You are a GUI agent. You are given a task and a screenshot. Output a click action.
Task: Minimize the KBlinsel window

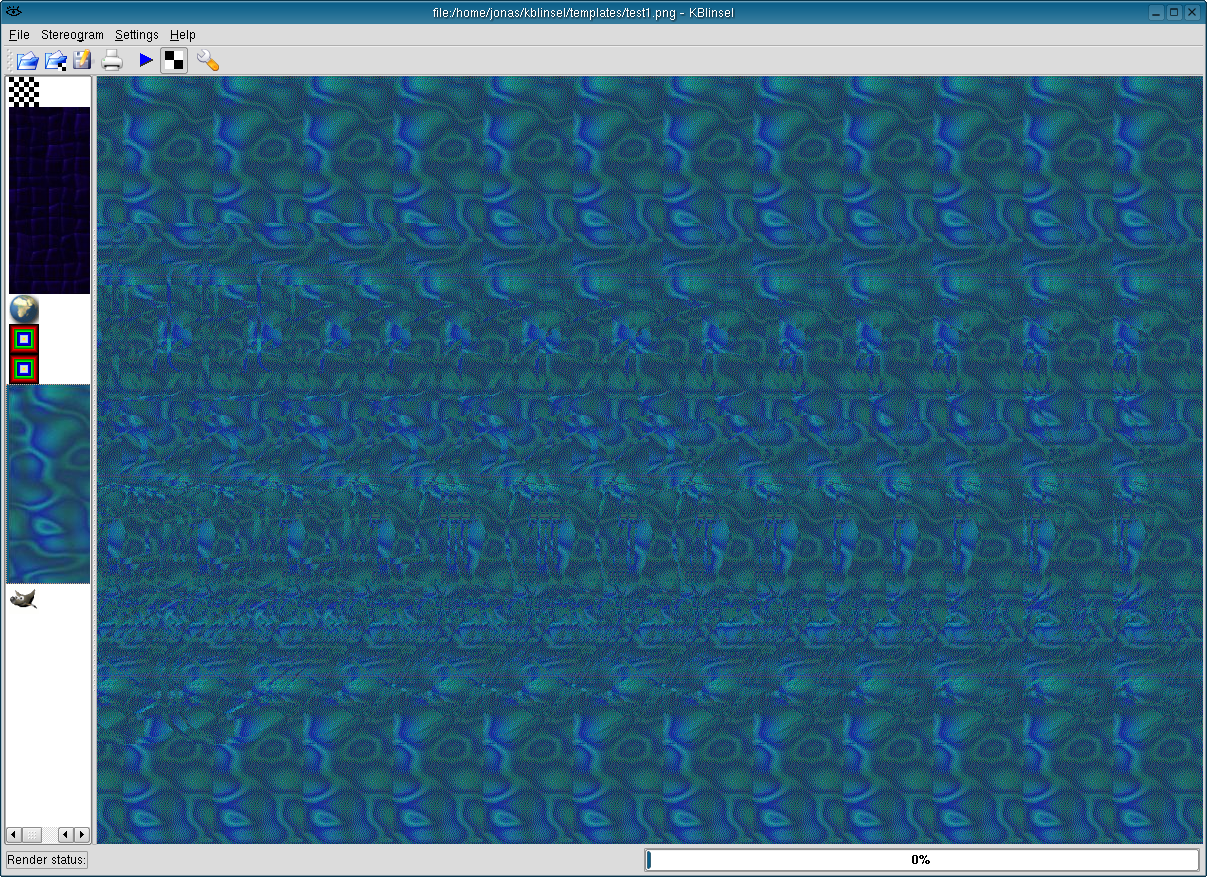tap(1157, 12)
